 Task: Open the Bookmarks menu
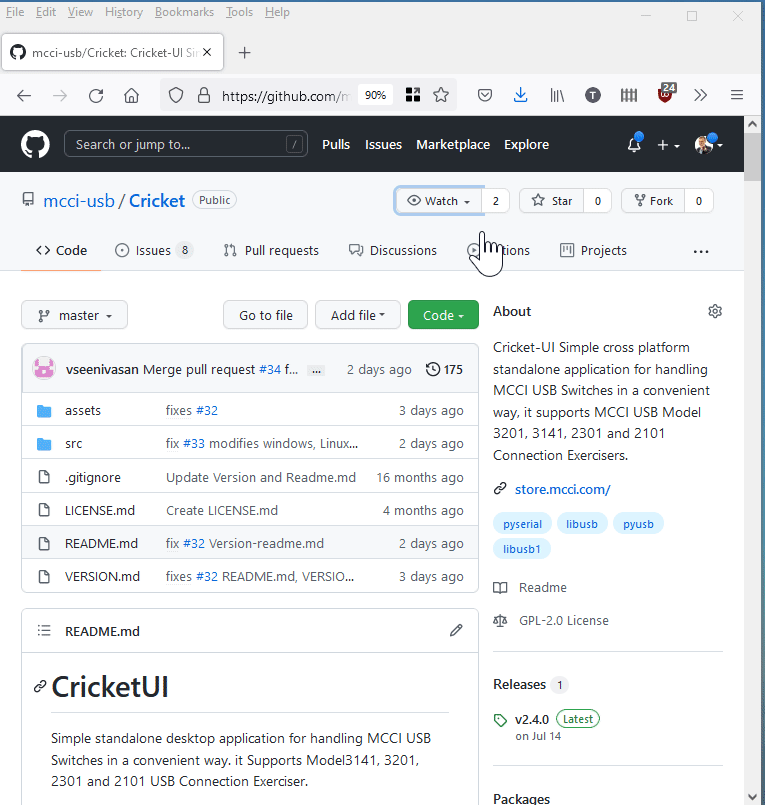tap(184, 12)
